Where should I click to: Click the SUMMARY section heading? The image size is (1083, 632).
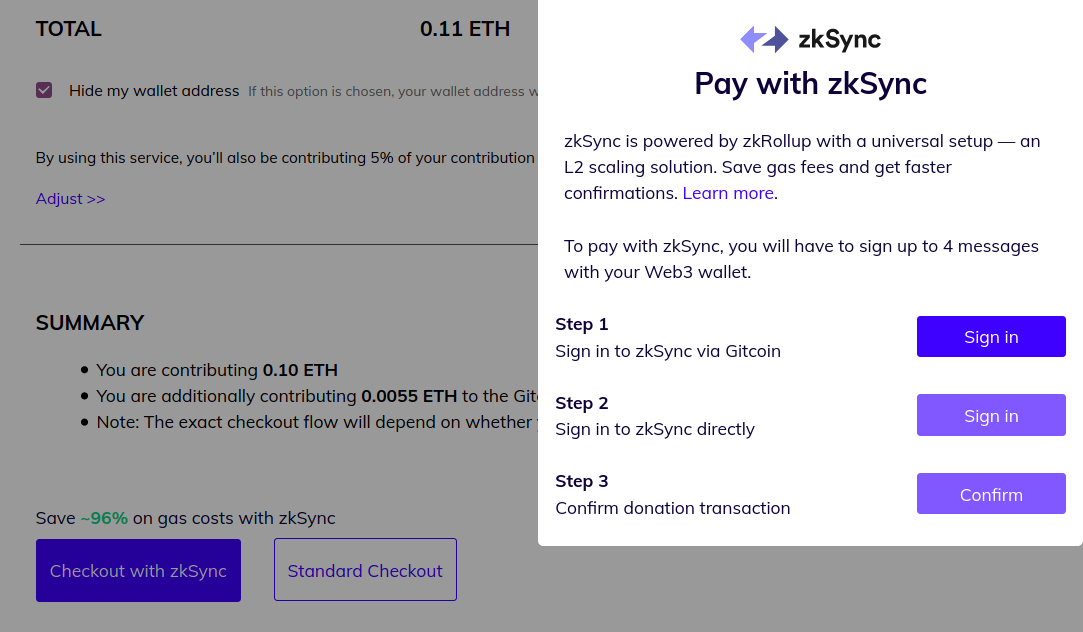click(90, 323)
